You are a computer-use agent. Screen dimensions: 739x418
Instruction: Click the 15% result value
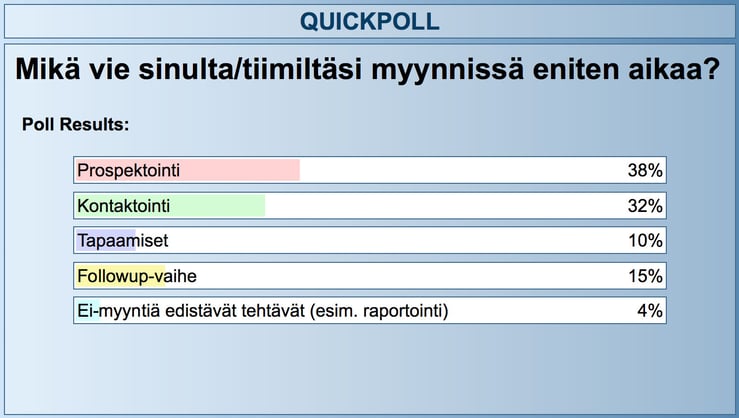645,276
